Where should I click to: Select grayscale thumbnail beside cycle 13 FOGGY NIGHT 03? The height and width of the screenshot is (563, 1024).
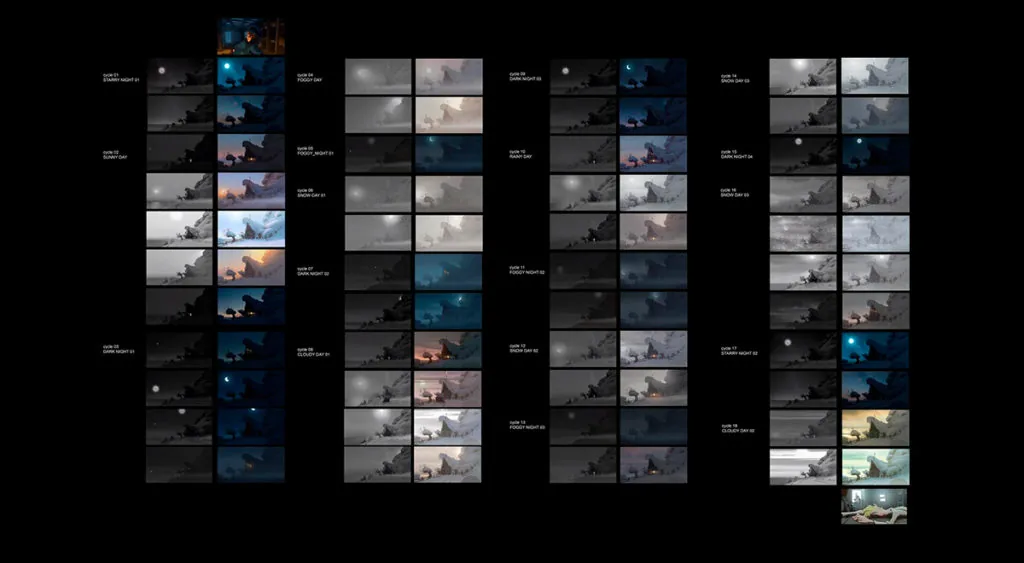[x=583, y=426]
